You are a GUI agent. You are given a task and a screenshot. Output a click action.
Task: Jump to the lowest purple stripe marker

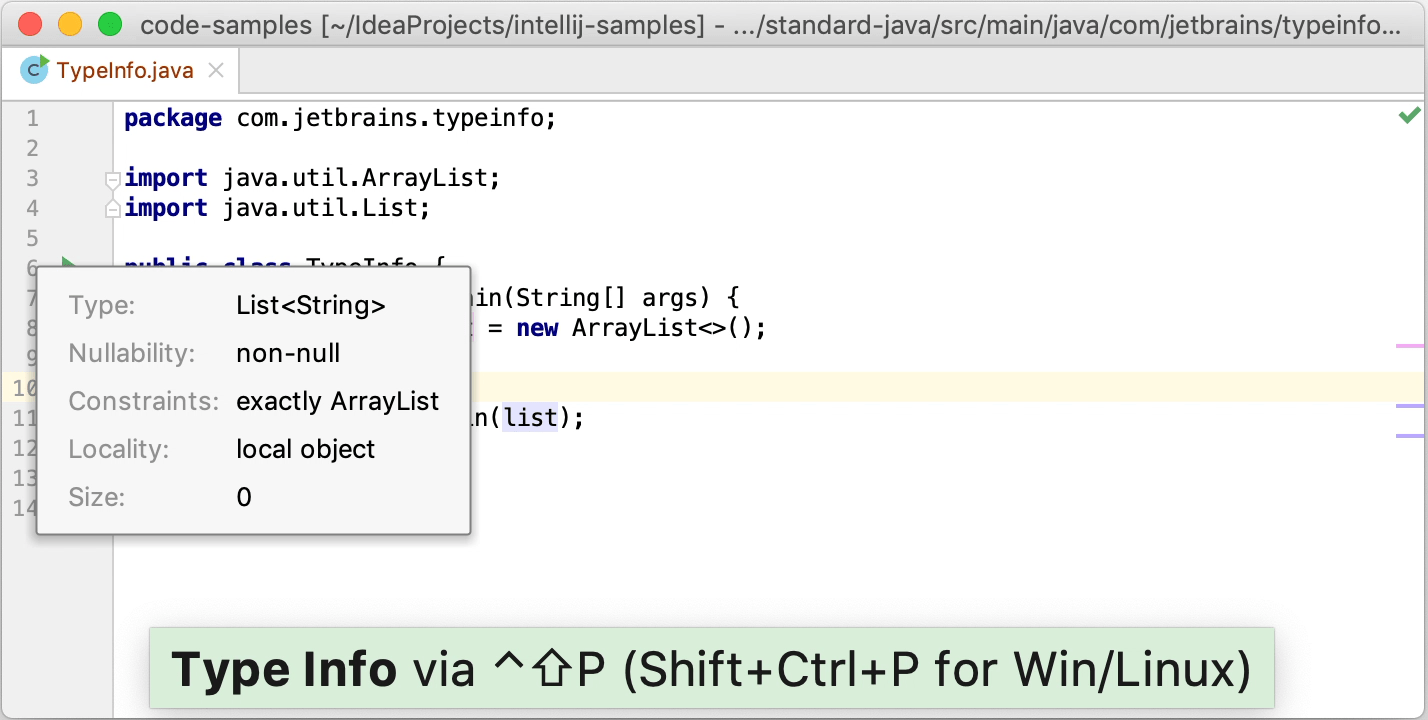click(1409, 436)
